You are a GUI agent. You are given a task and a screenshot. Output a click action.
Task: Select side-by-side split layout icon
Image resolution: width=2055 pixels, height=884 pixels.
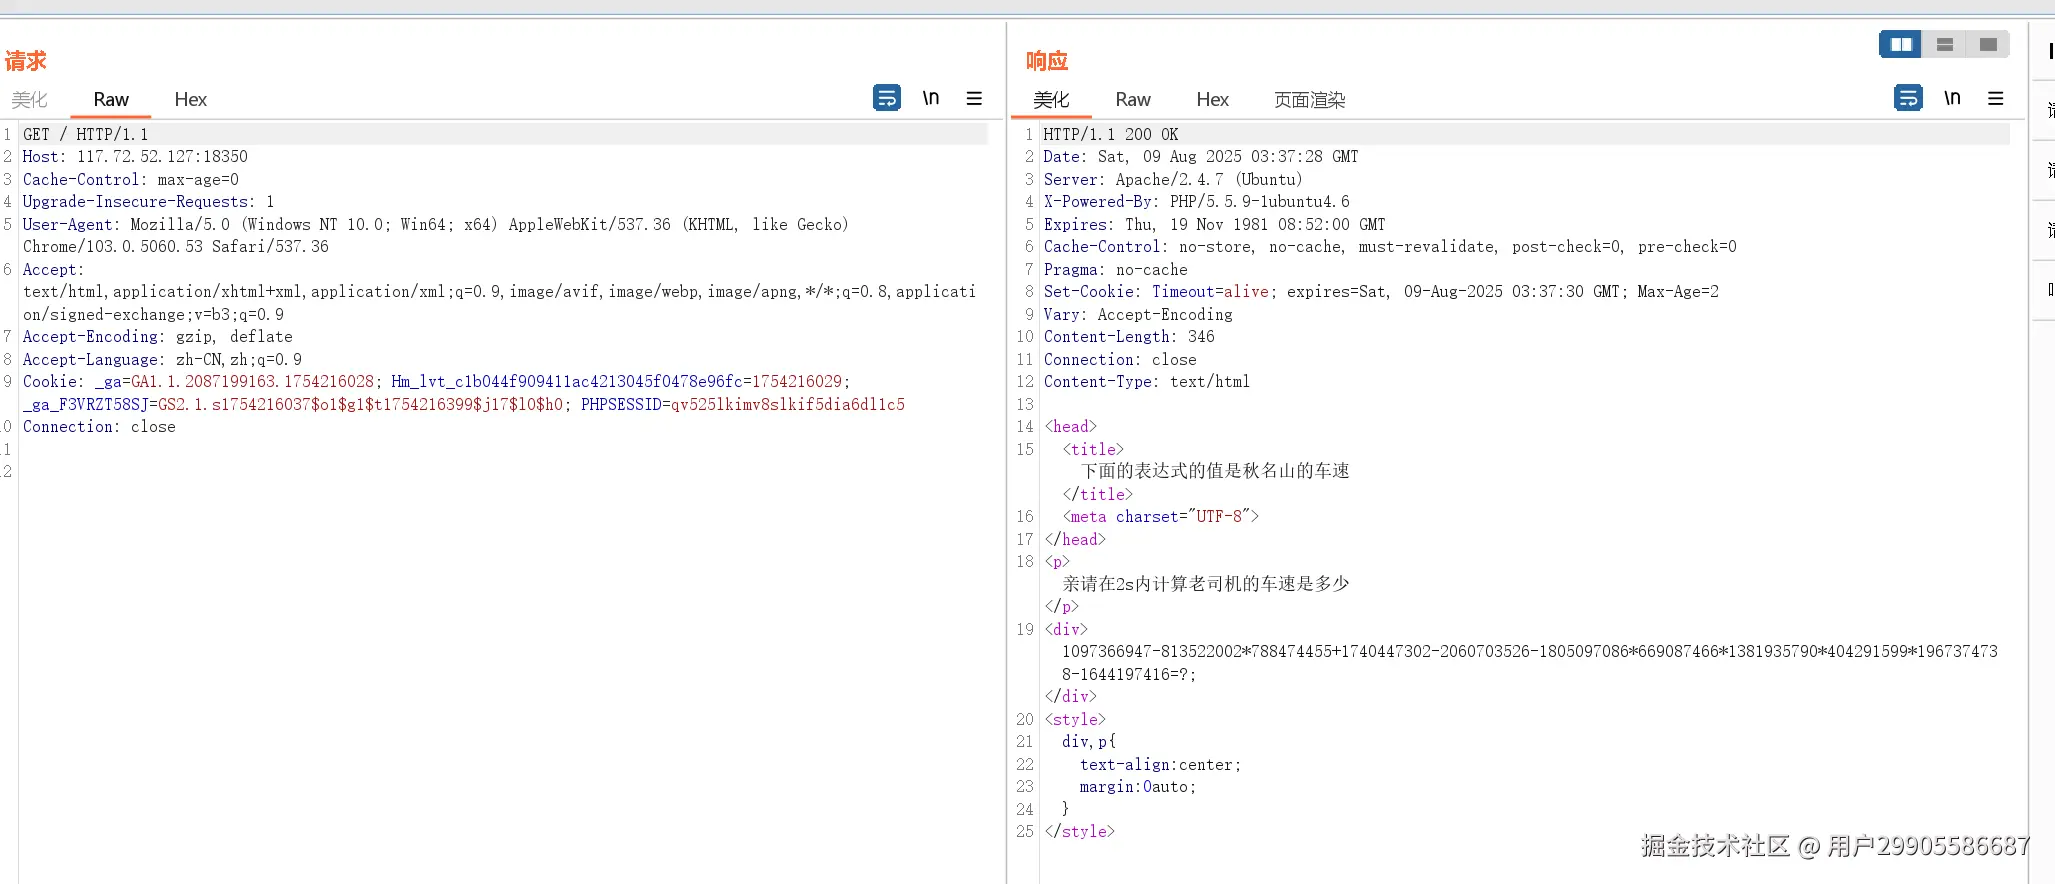click(x=1901, y=44)
